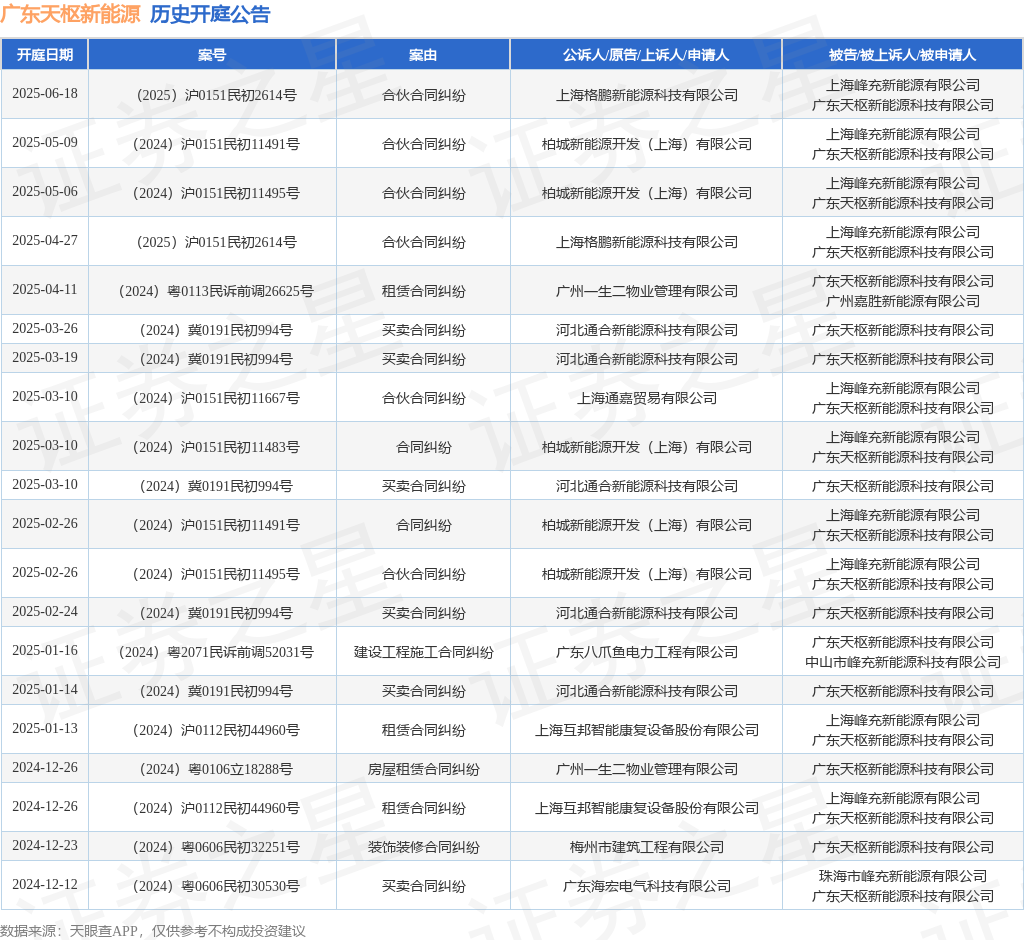Click case number (2024)沪0151民初11483号
1024x940 pixels.
click(x=216, y=447)
